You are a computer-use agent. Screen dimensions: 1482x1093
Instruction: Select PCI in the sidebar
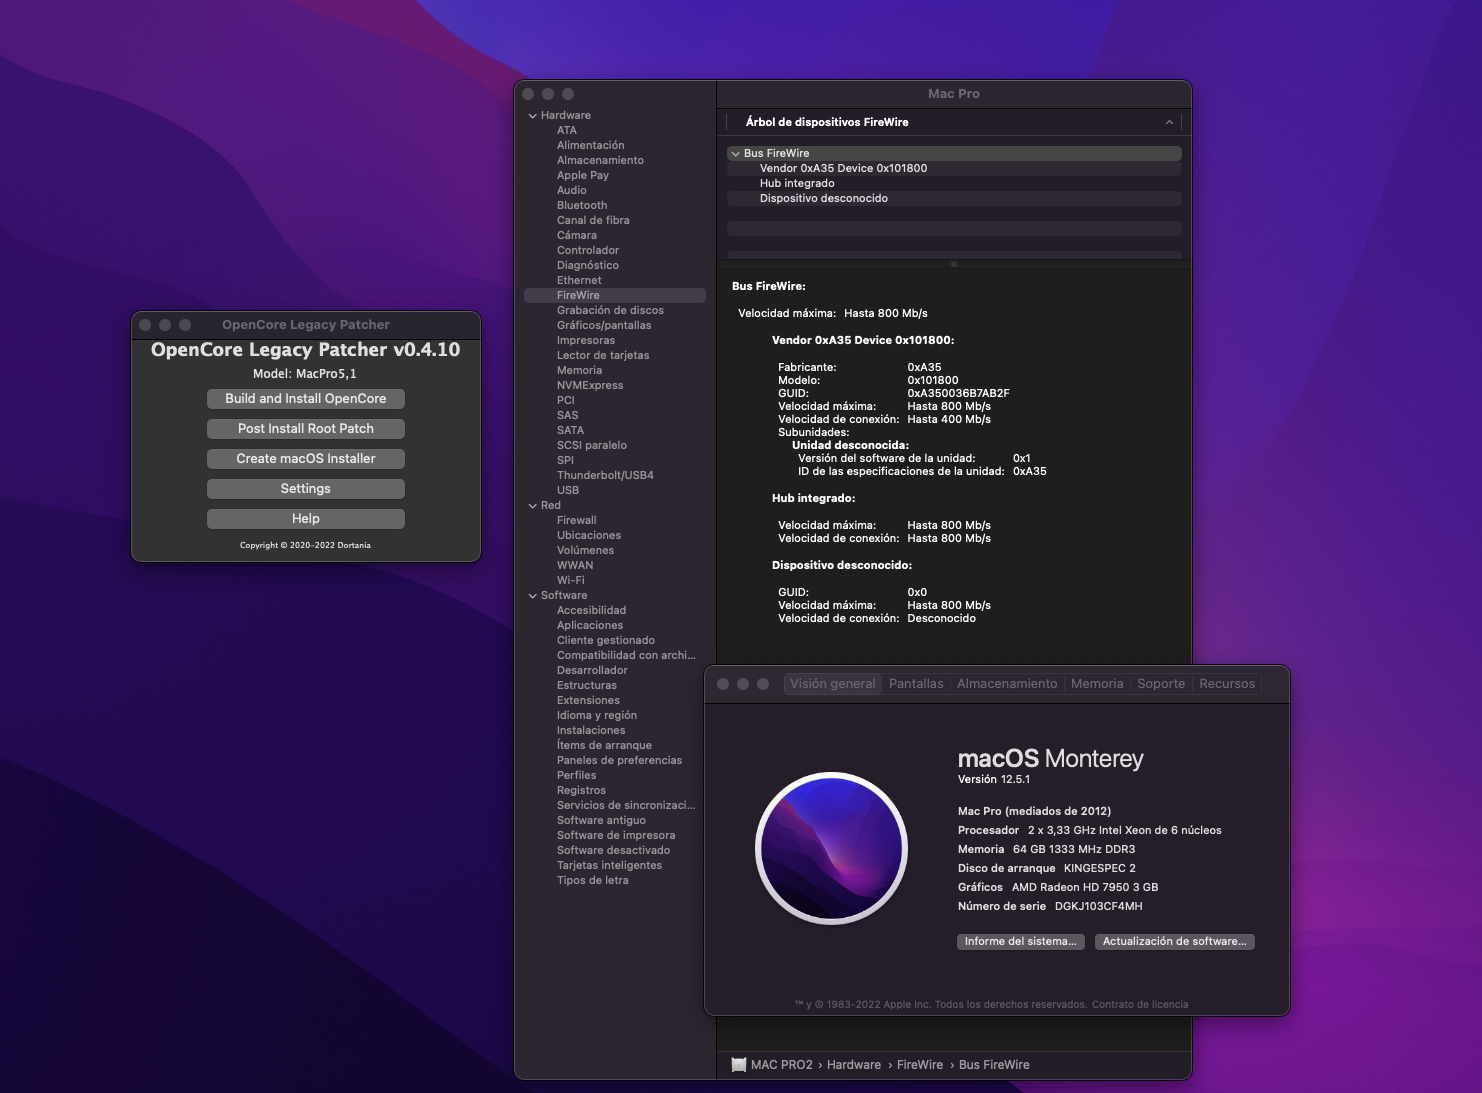click(566, 401)
